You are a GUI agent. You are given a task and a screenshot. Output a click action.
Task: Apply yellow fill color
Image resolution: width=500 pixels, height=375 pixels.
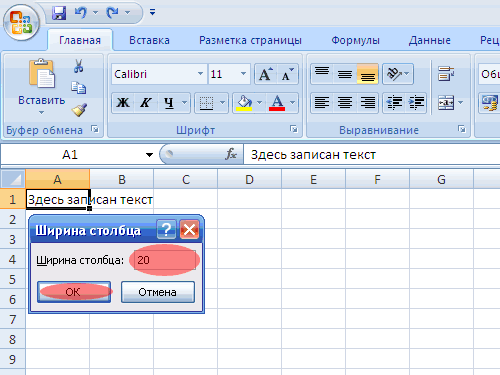244,103
